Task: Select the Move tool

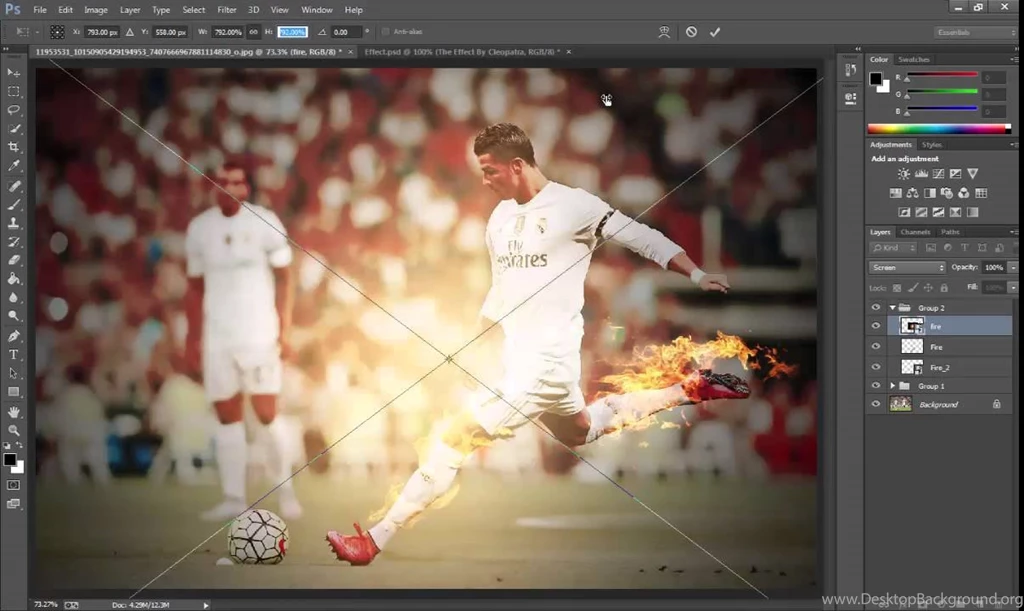Action: (13, 73)
